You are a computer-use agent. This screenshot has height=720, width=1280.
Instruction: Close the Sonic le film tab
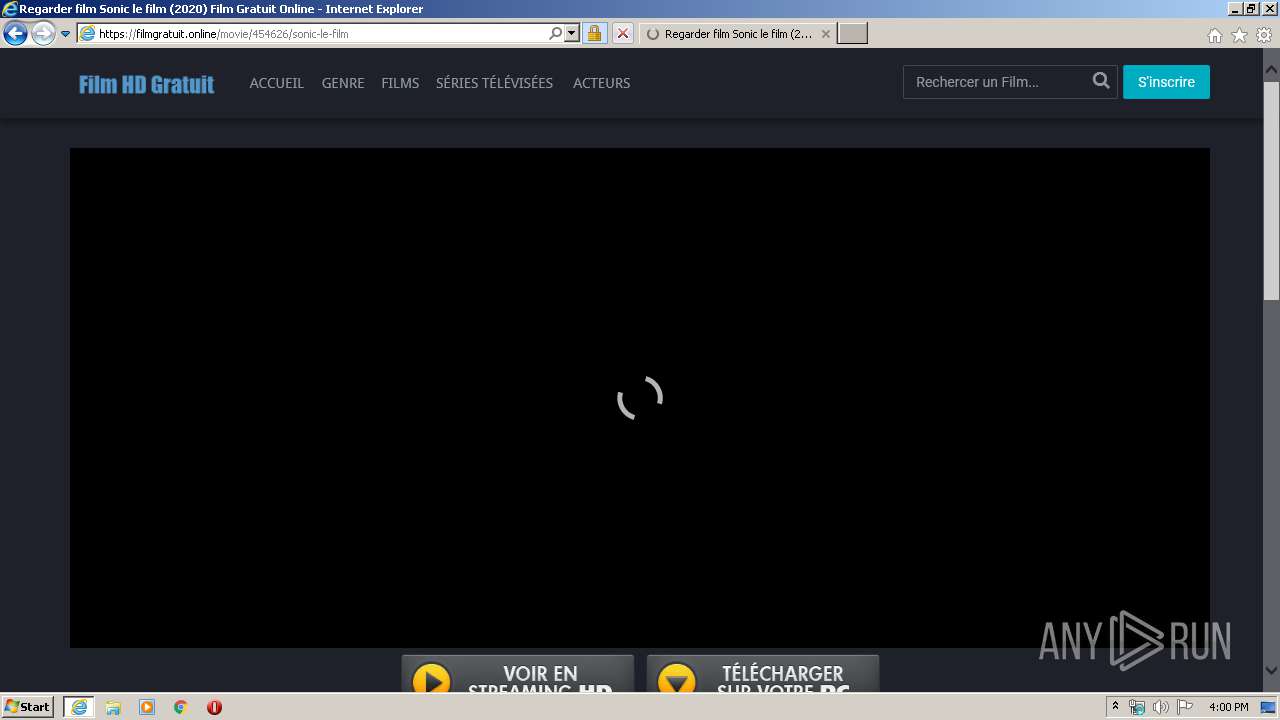(x=826, y=33)
